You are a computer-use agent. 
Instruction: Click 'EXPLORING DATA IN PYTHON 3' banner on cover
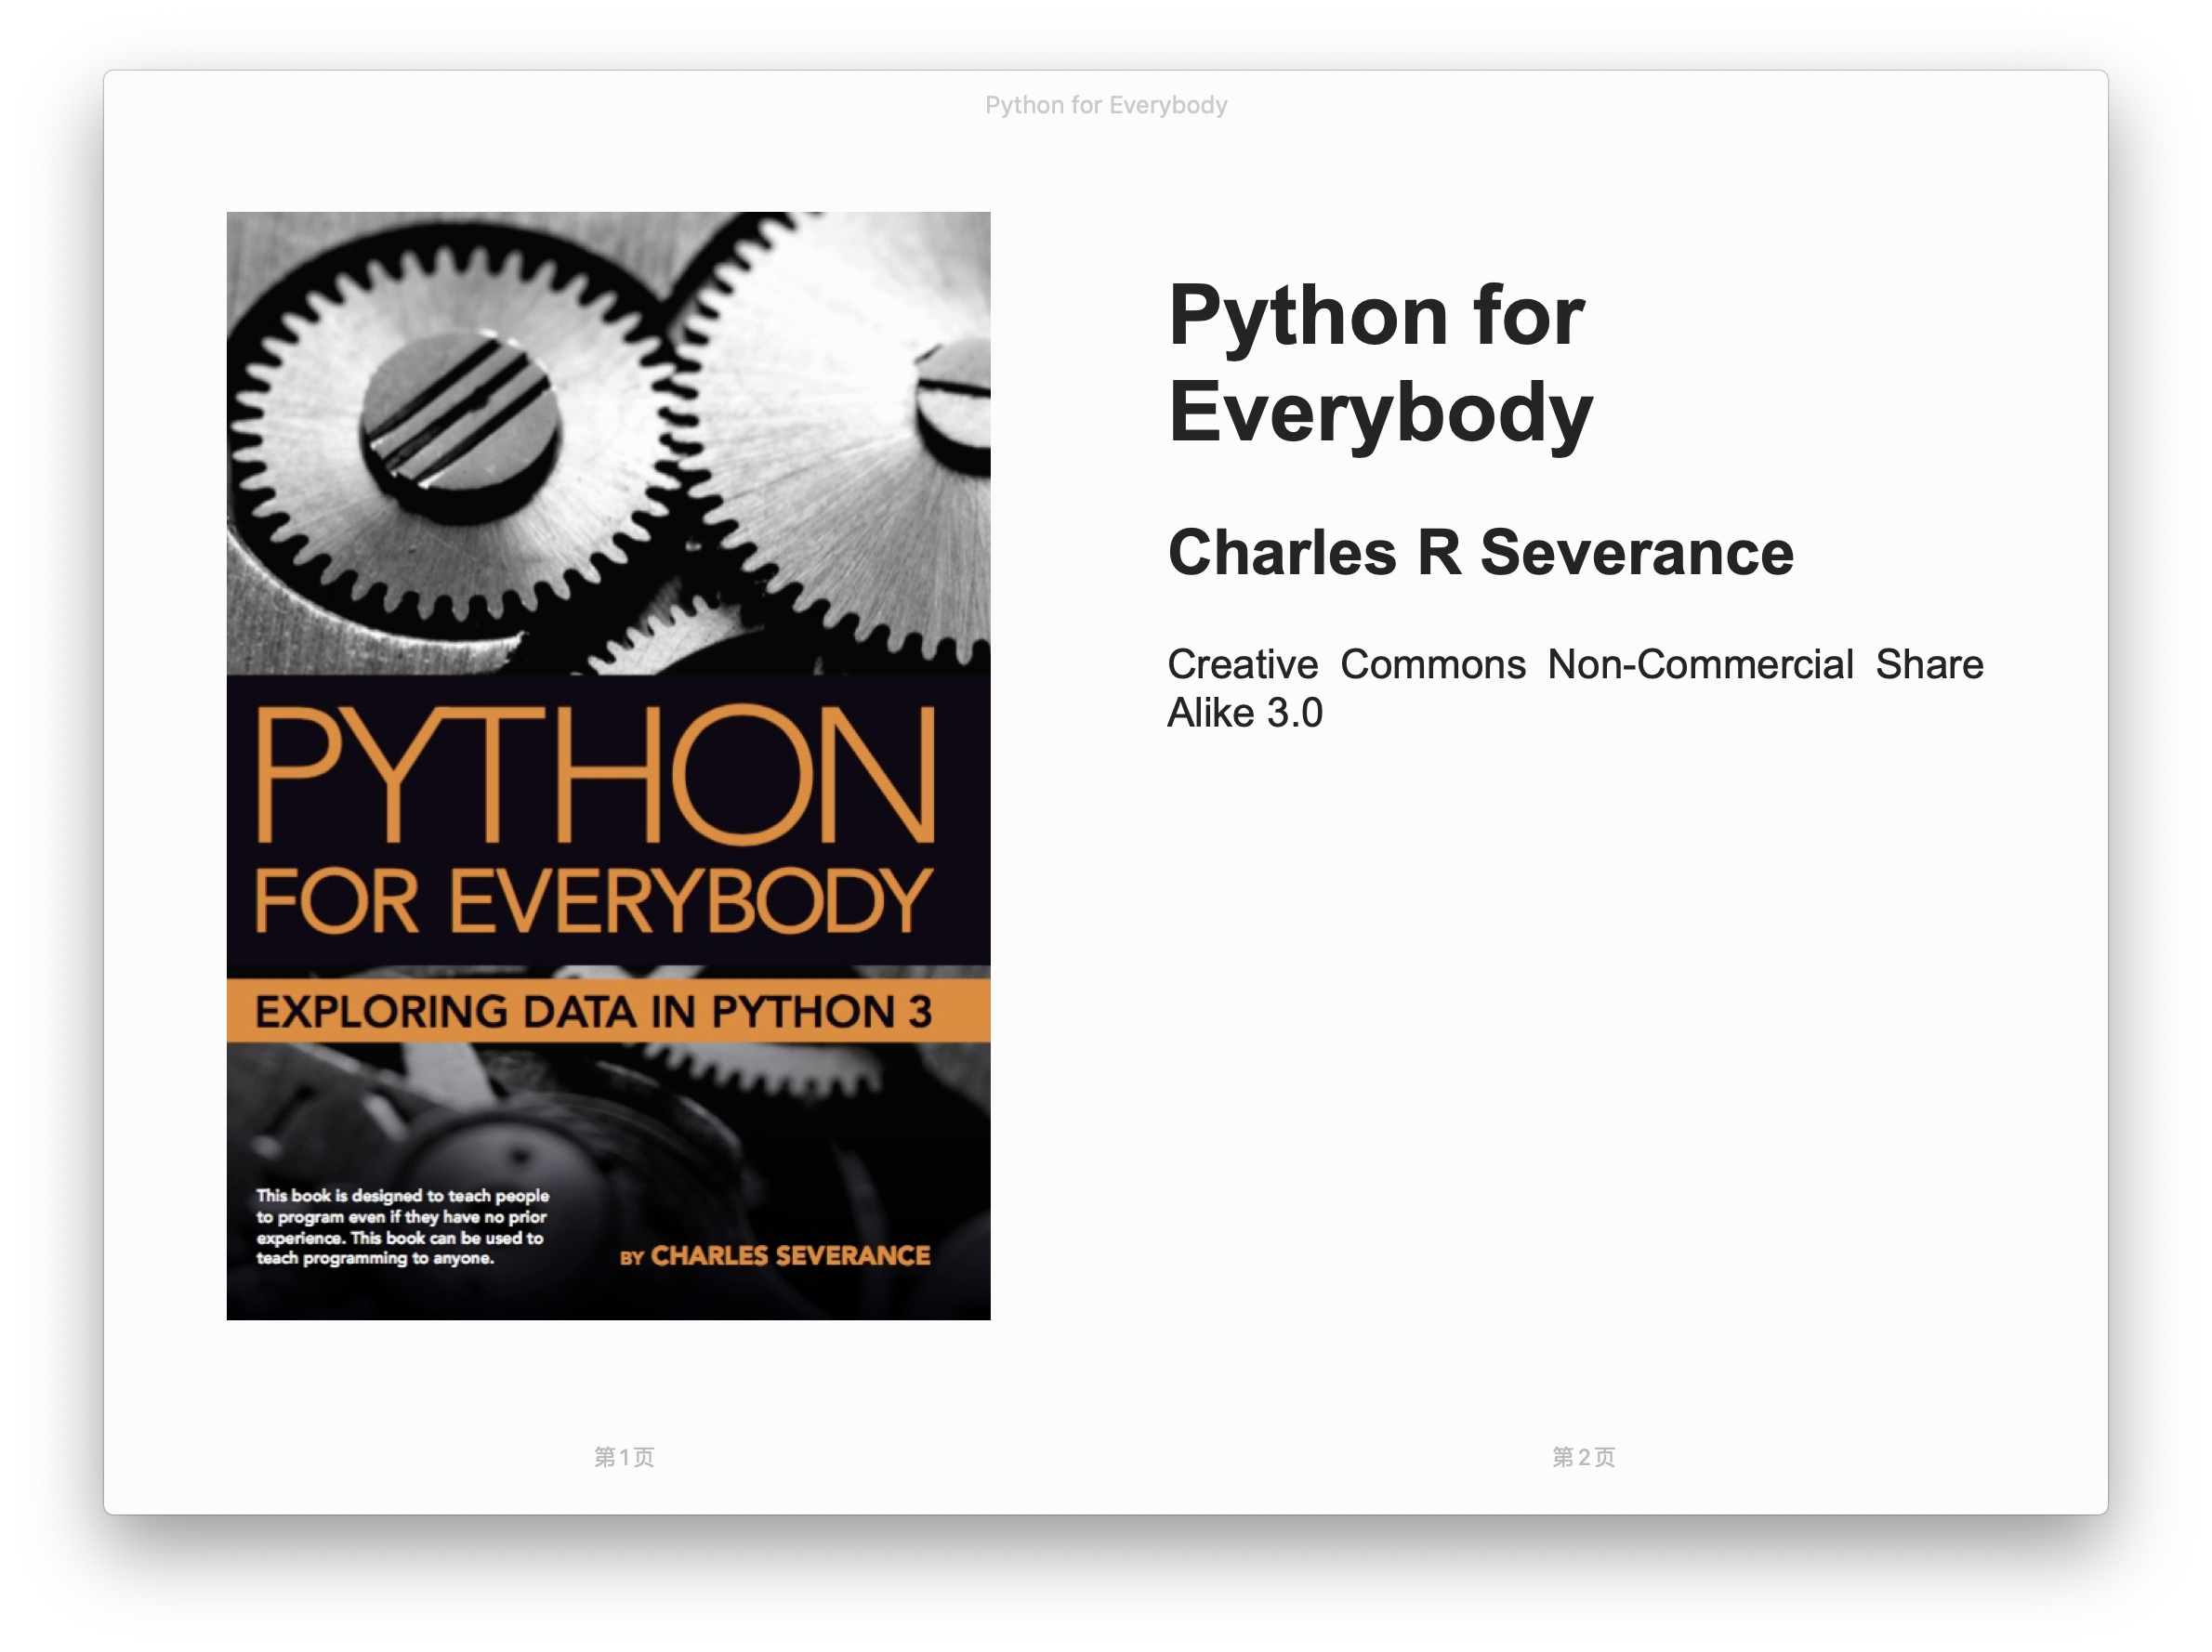[608, 1011]
